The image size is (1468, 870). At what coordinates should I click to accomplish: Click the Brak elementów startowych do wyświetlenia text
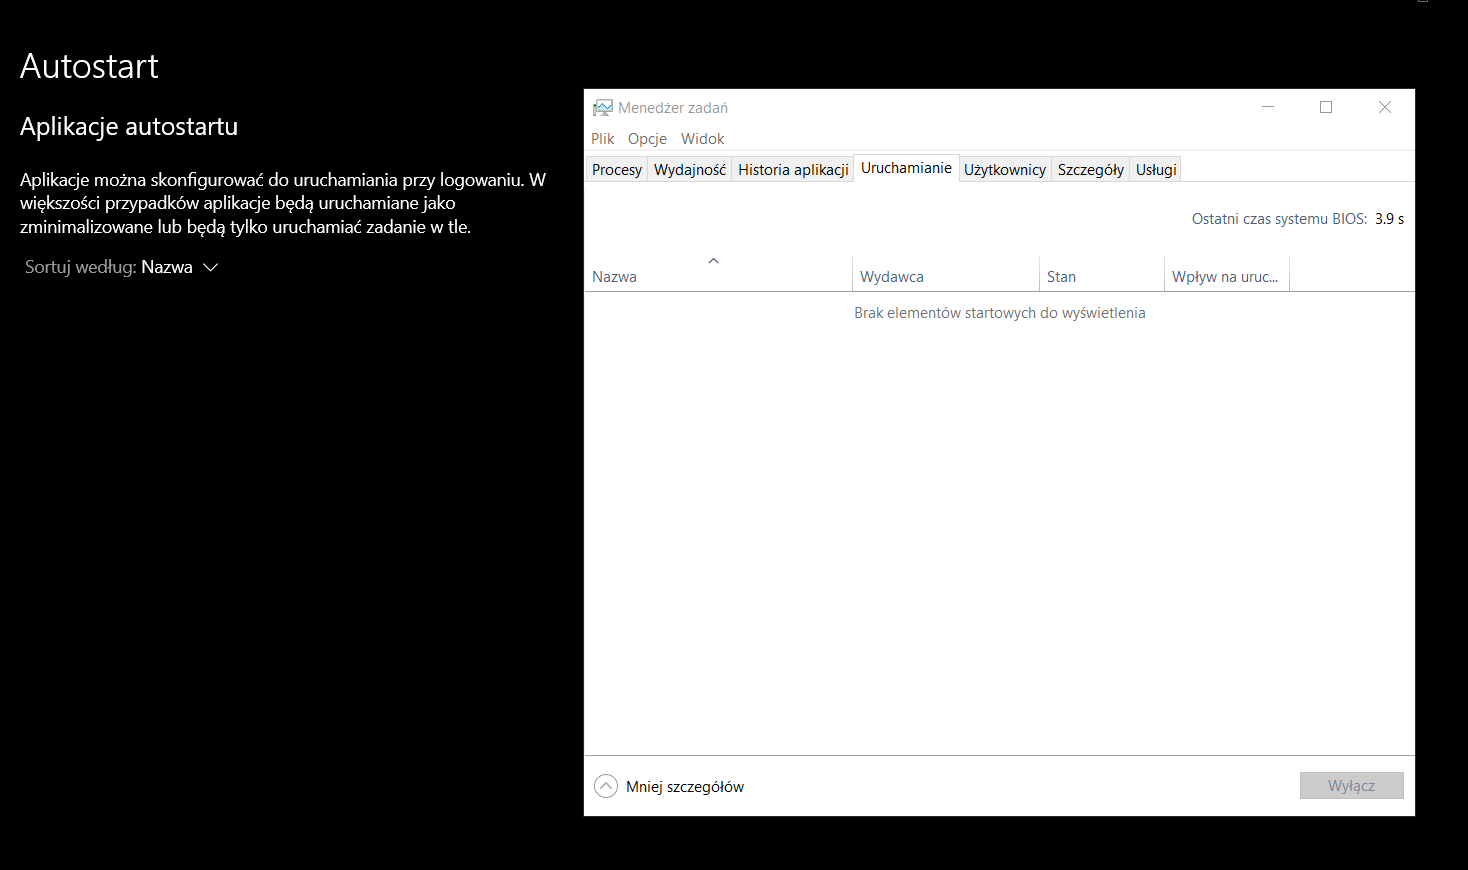pos(1000,313)
